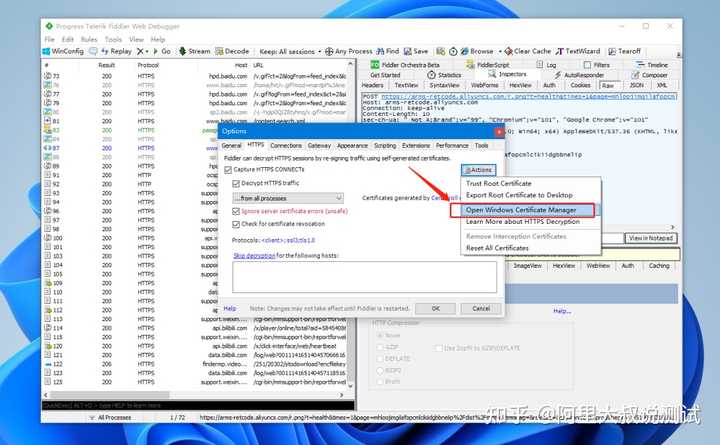Switch to the Statistics tab
The width and height of the screenshot is (720, 445).
click(444, 75)
